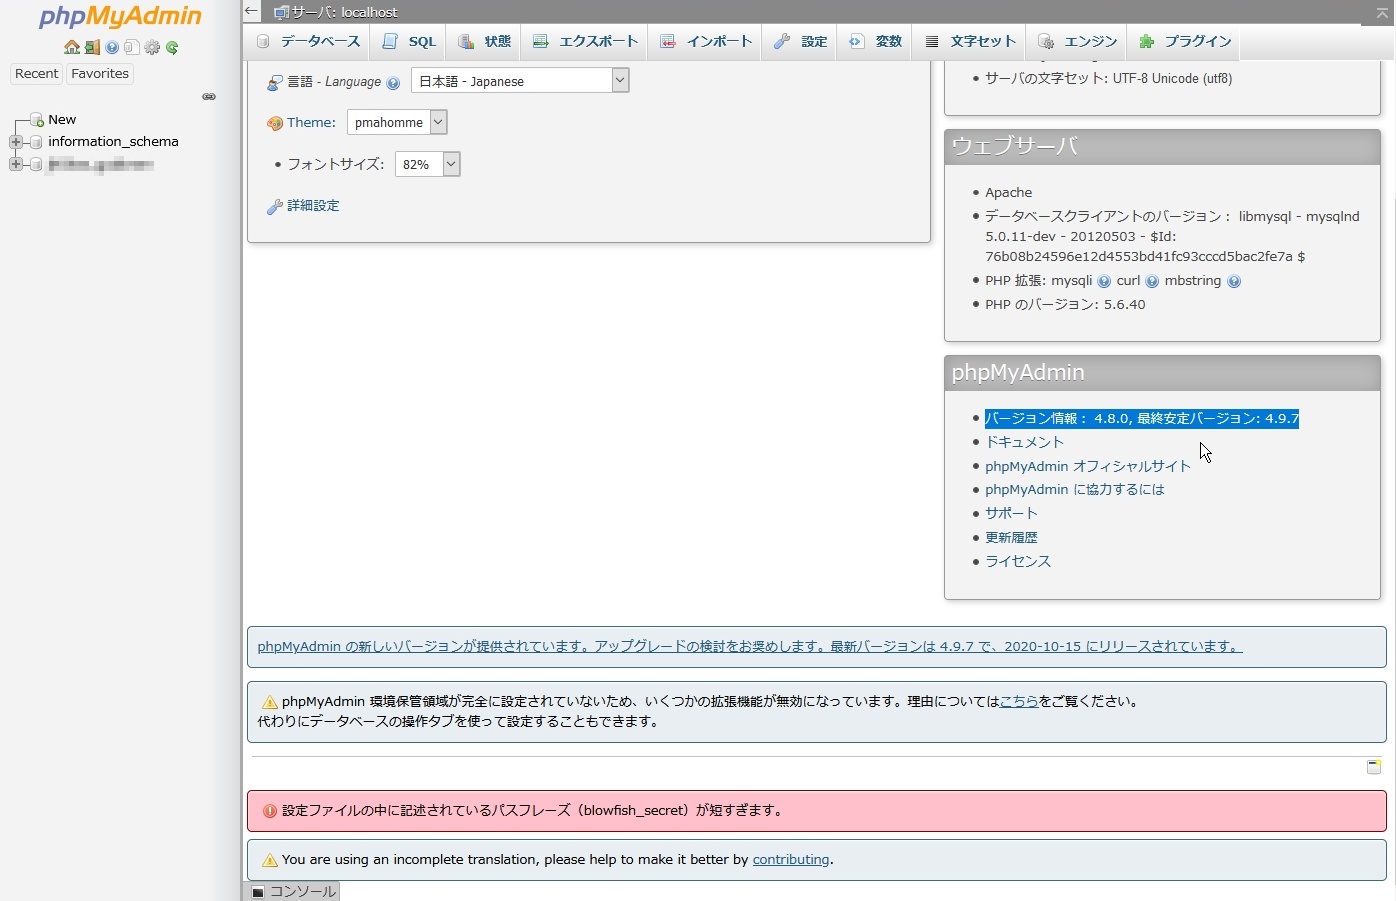Open the 詳細設定 link
This screenshot has width=1396, height=901.
click(313, 206)
